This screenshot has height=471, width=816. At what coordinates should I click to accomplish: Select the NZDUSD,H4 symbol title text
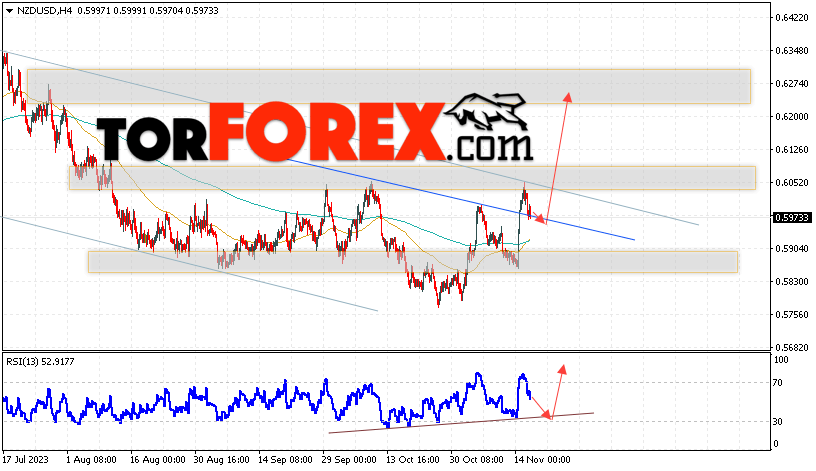tap(45, 10)
